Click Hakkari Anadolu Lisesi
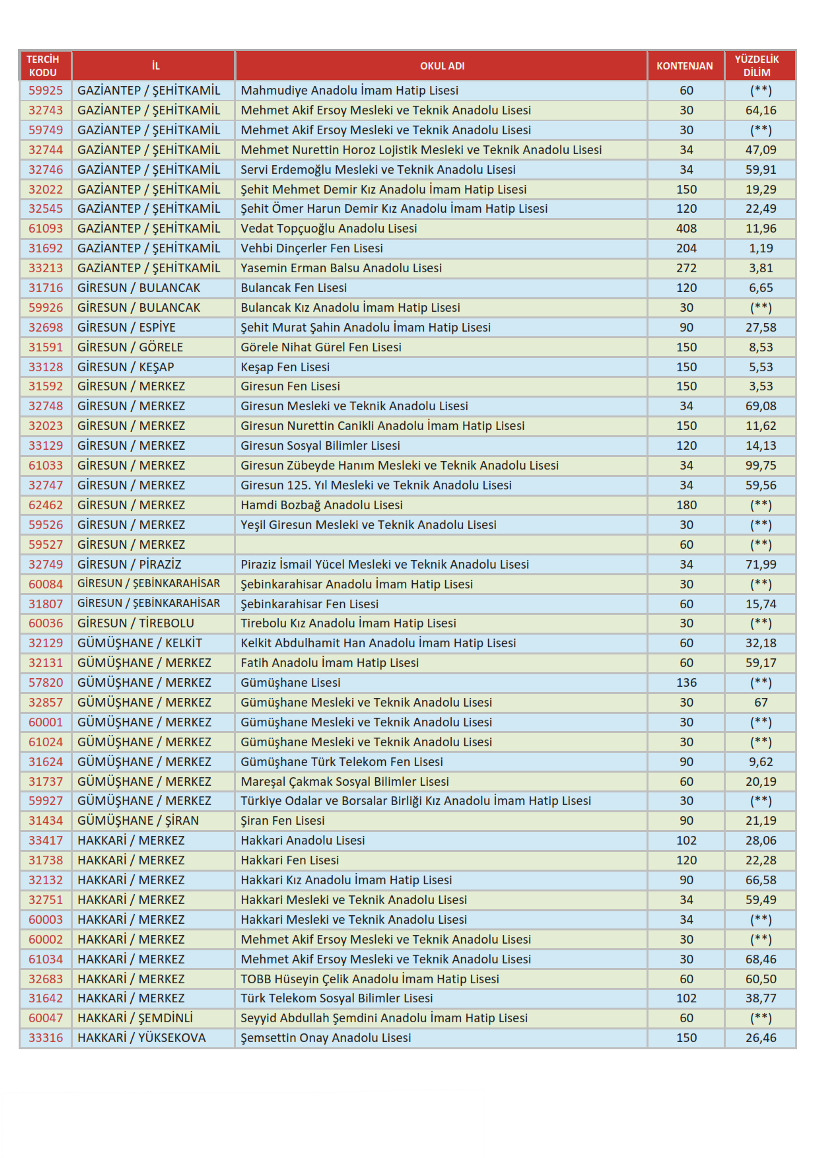This screenshot has width=818, height=1158. point(303,840)
